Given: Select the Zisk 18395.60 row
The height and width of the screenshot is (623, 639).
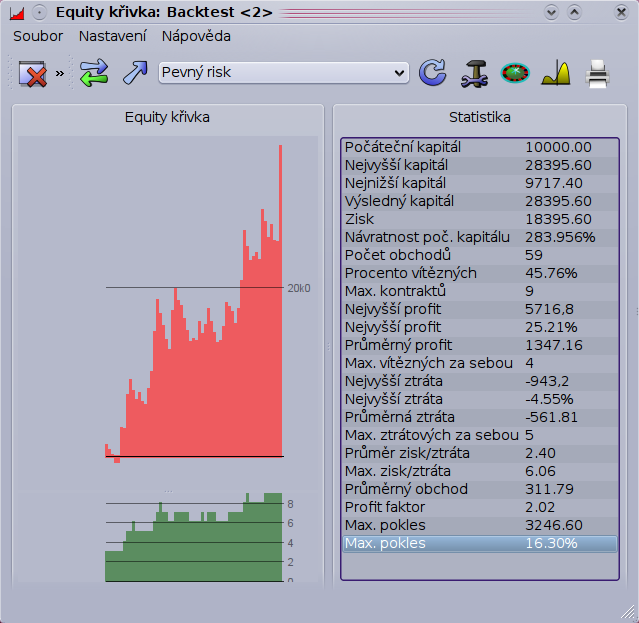Looking at the screenshot, I should tap(480, 219).
